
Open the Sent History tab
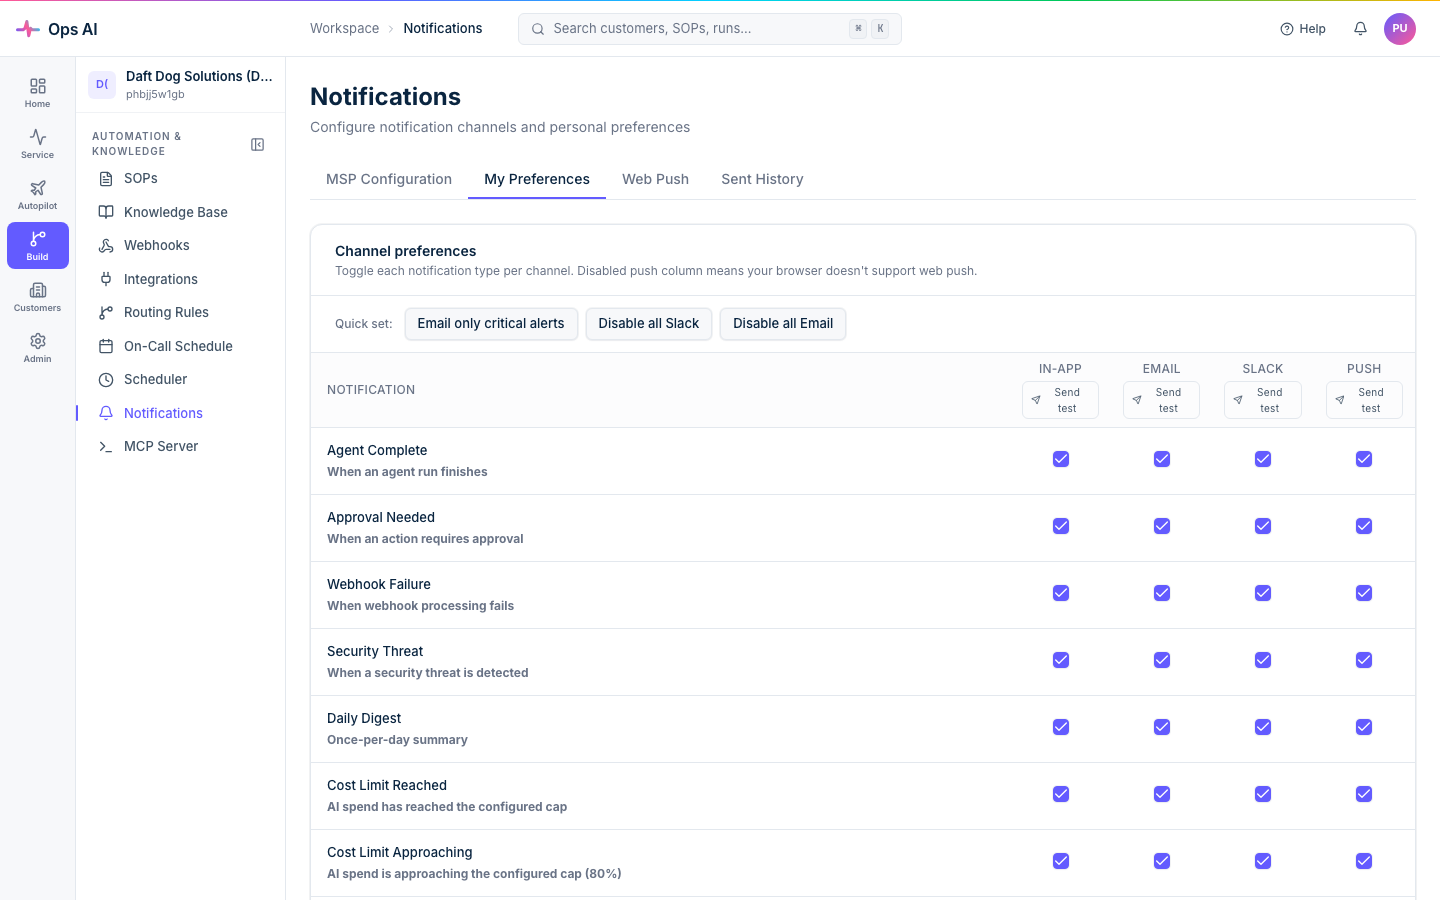[762, 179]
